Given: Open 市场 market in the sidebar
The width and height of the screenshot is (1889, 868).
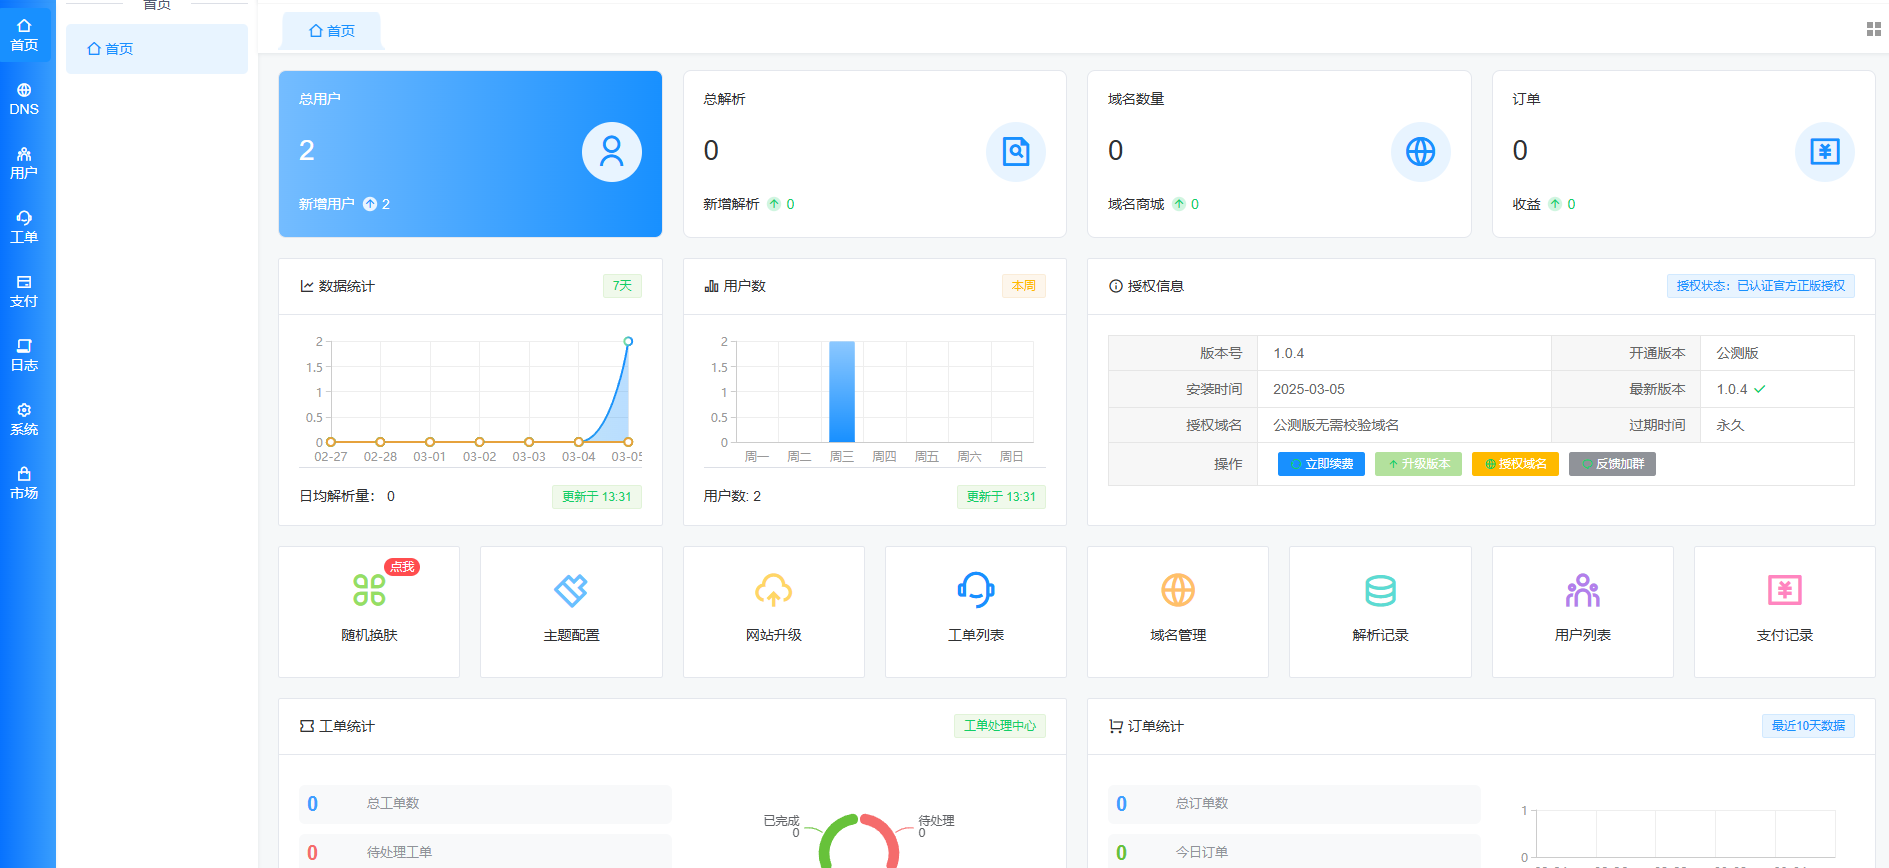Looking at the screenshot, I should pos(24,483).
